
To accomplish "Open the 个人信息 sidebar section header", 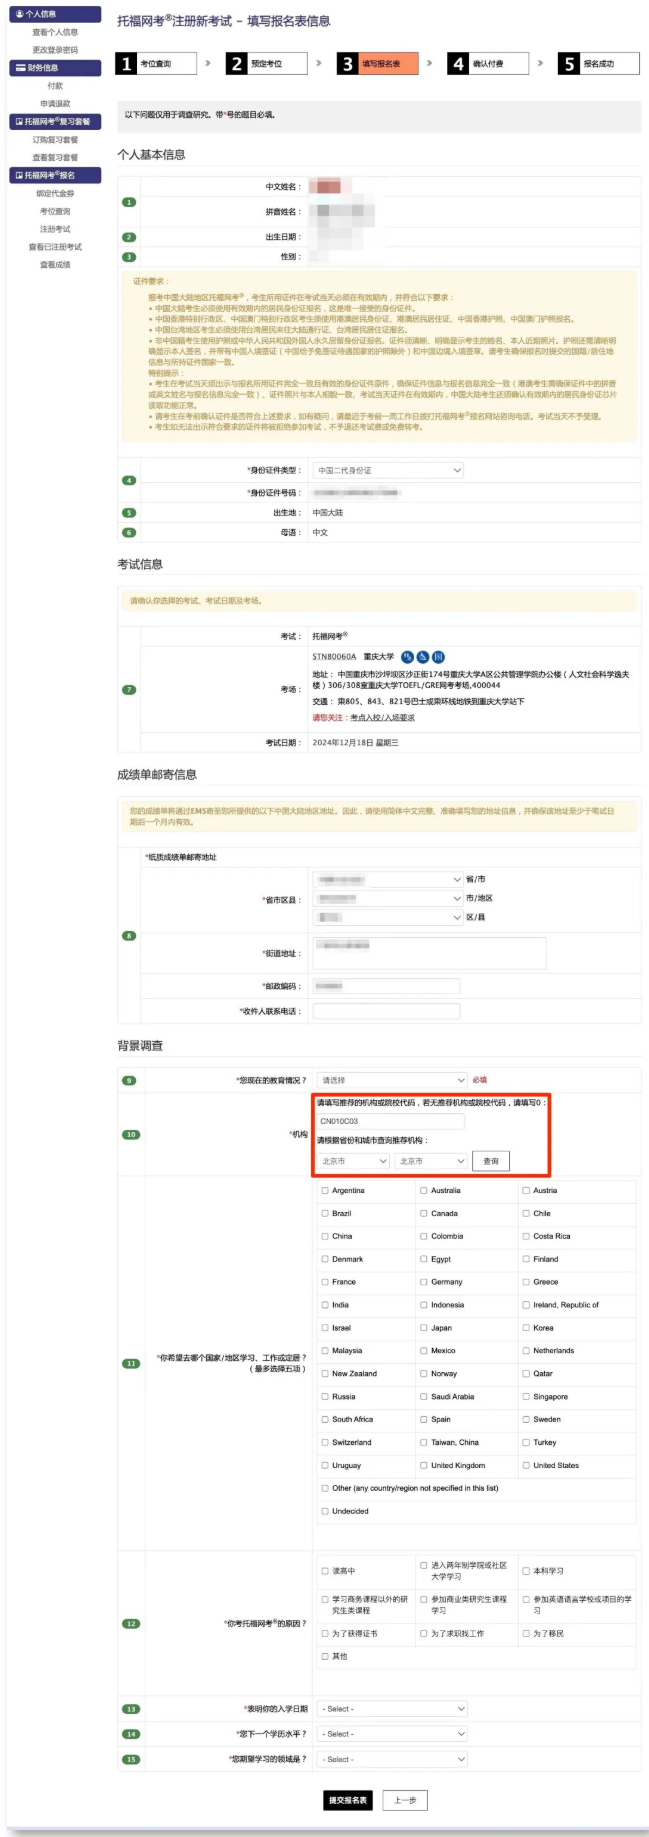I will click(55, 14).
